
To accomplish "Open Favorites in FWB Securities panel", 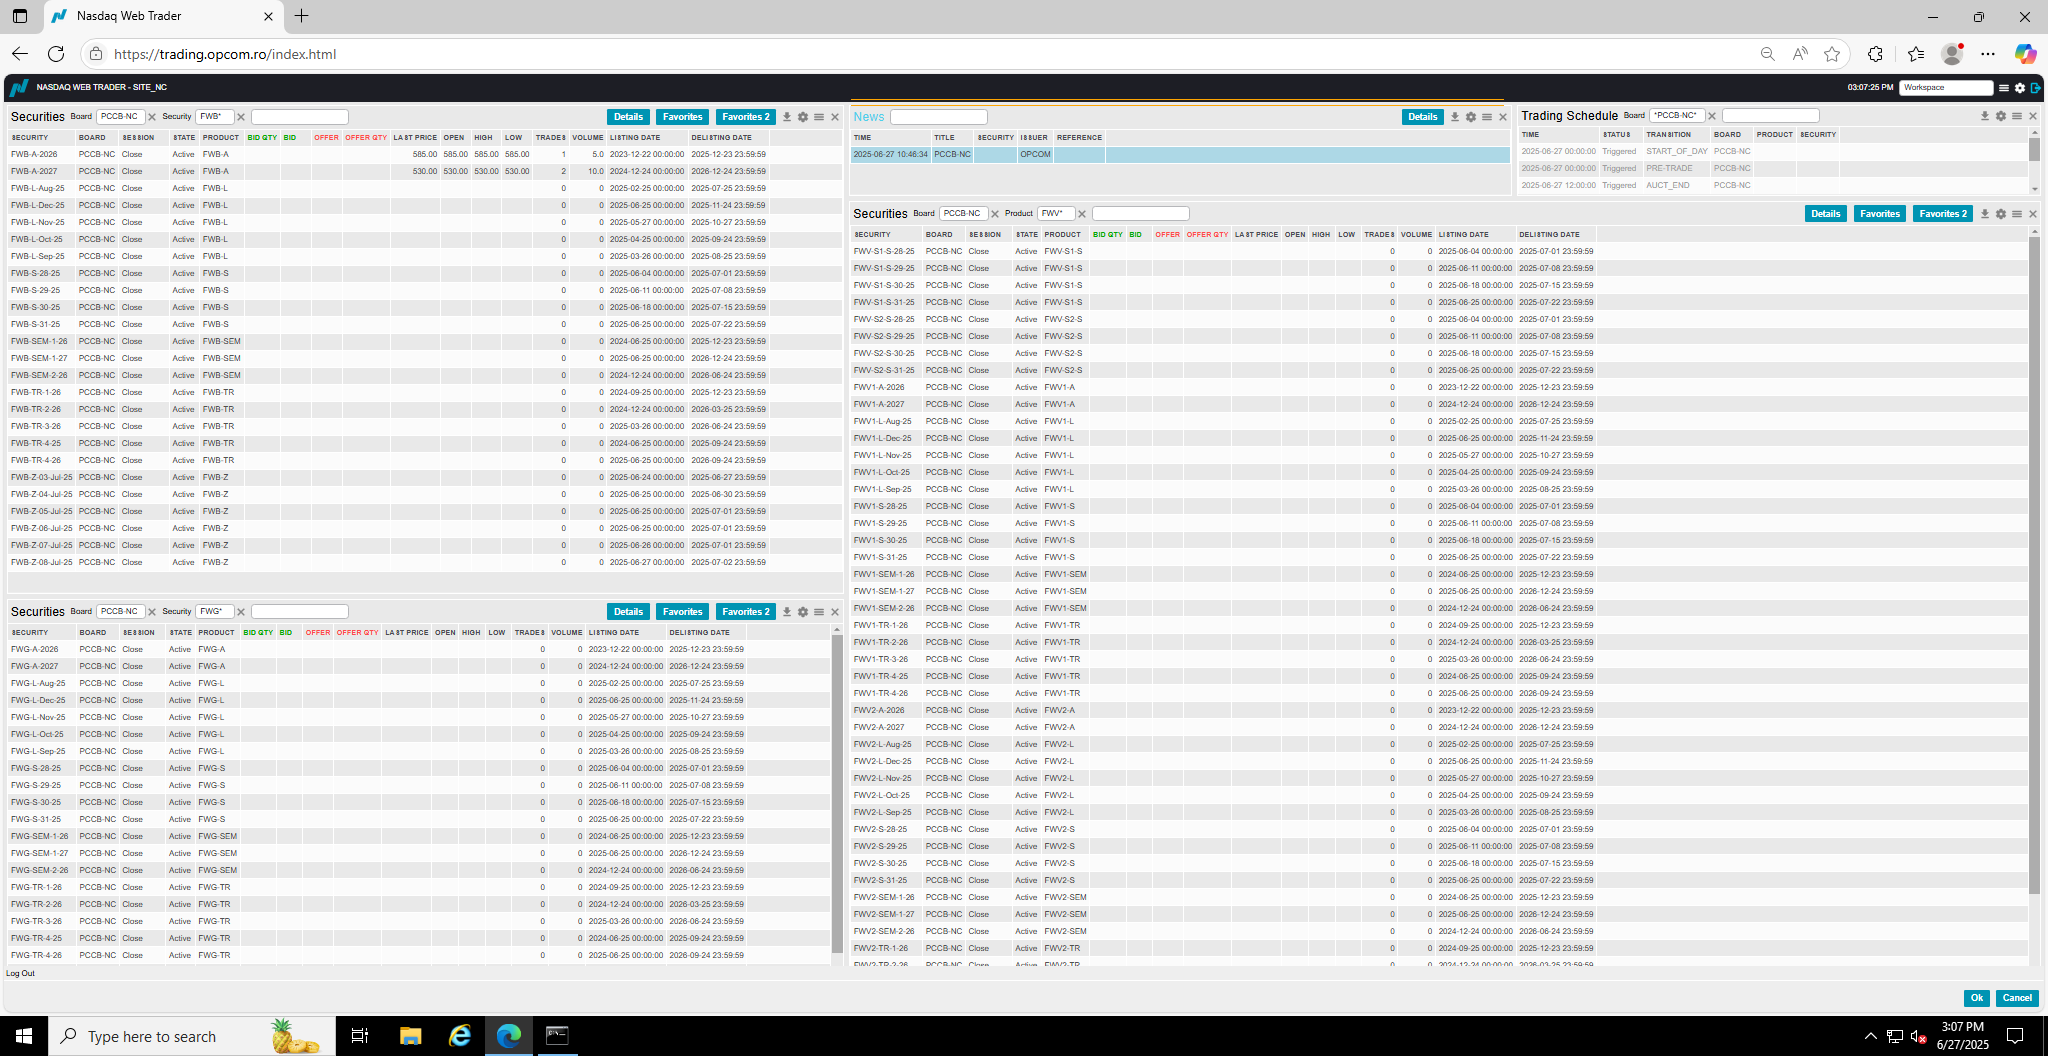I will pyautogui.click(x=682, y=117).
